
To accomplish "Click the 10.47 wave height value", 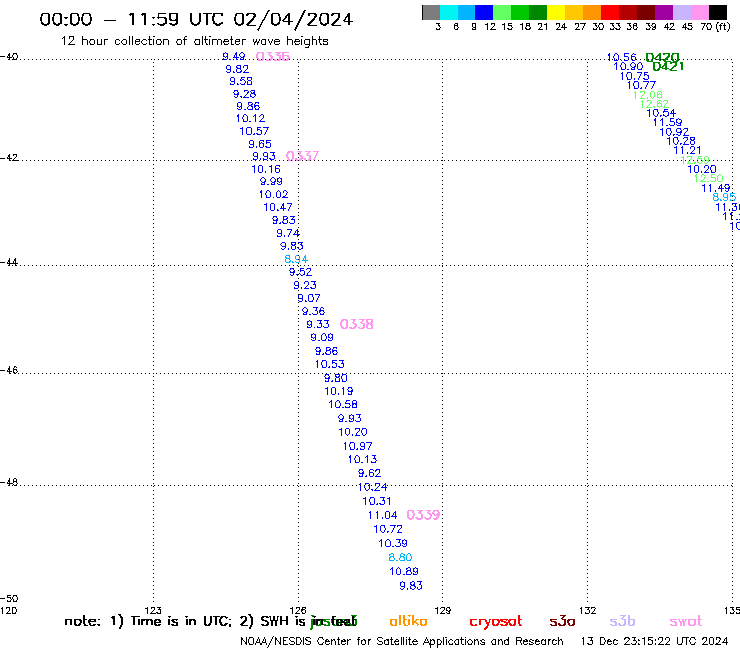I will pos(278,207).
